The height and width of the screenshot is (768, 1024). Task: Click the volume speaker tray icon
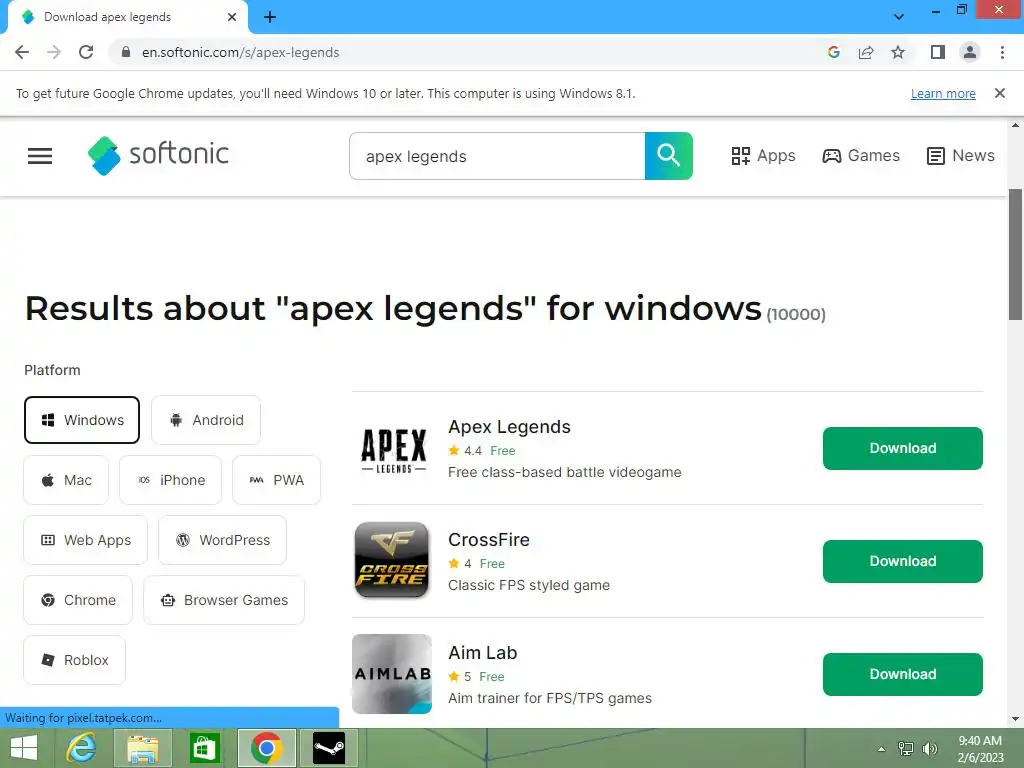(930, 748)
